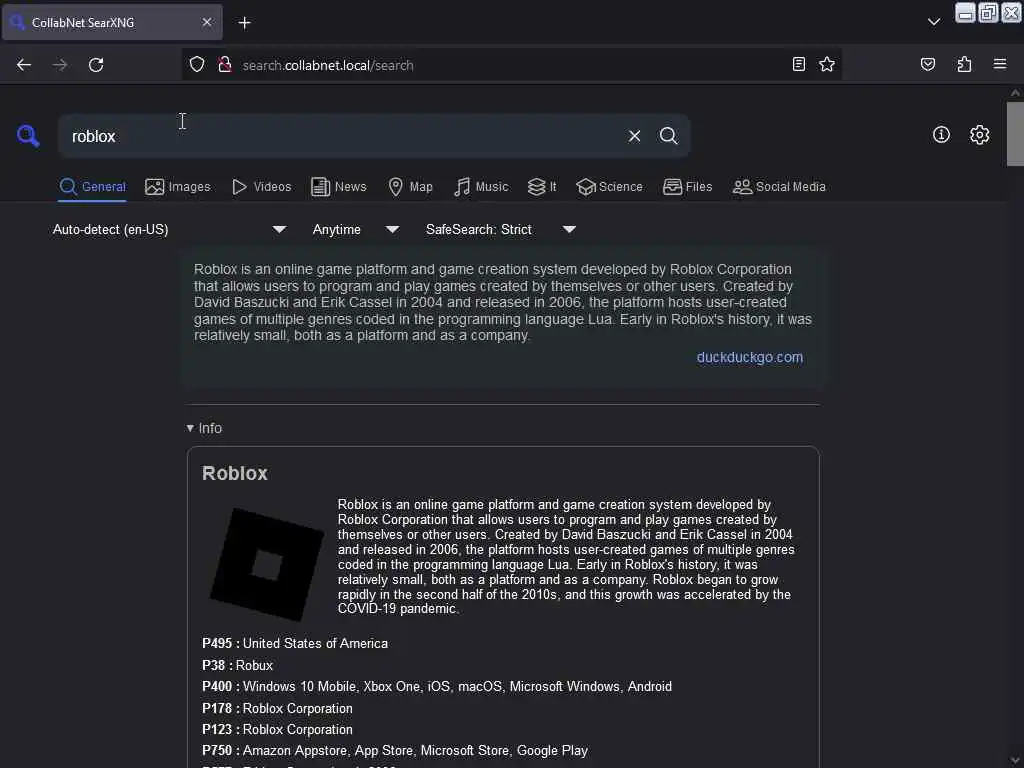
Task: List all tabs with chevron
Action: pyautogui.click(x=934, y=22)
